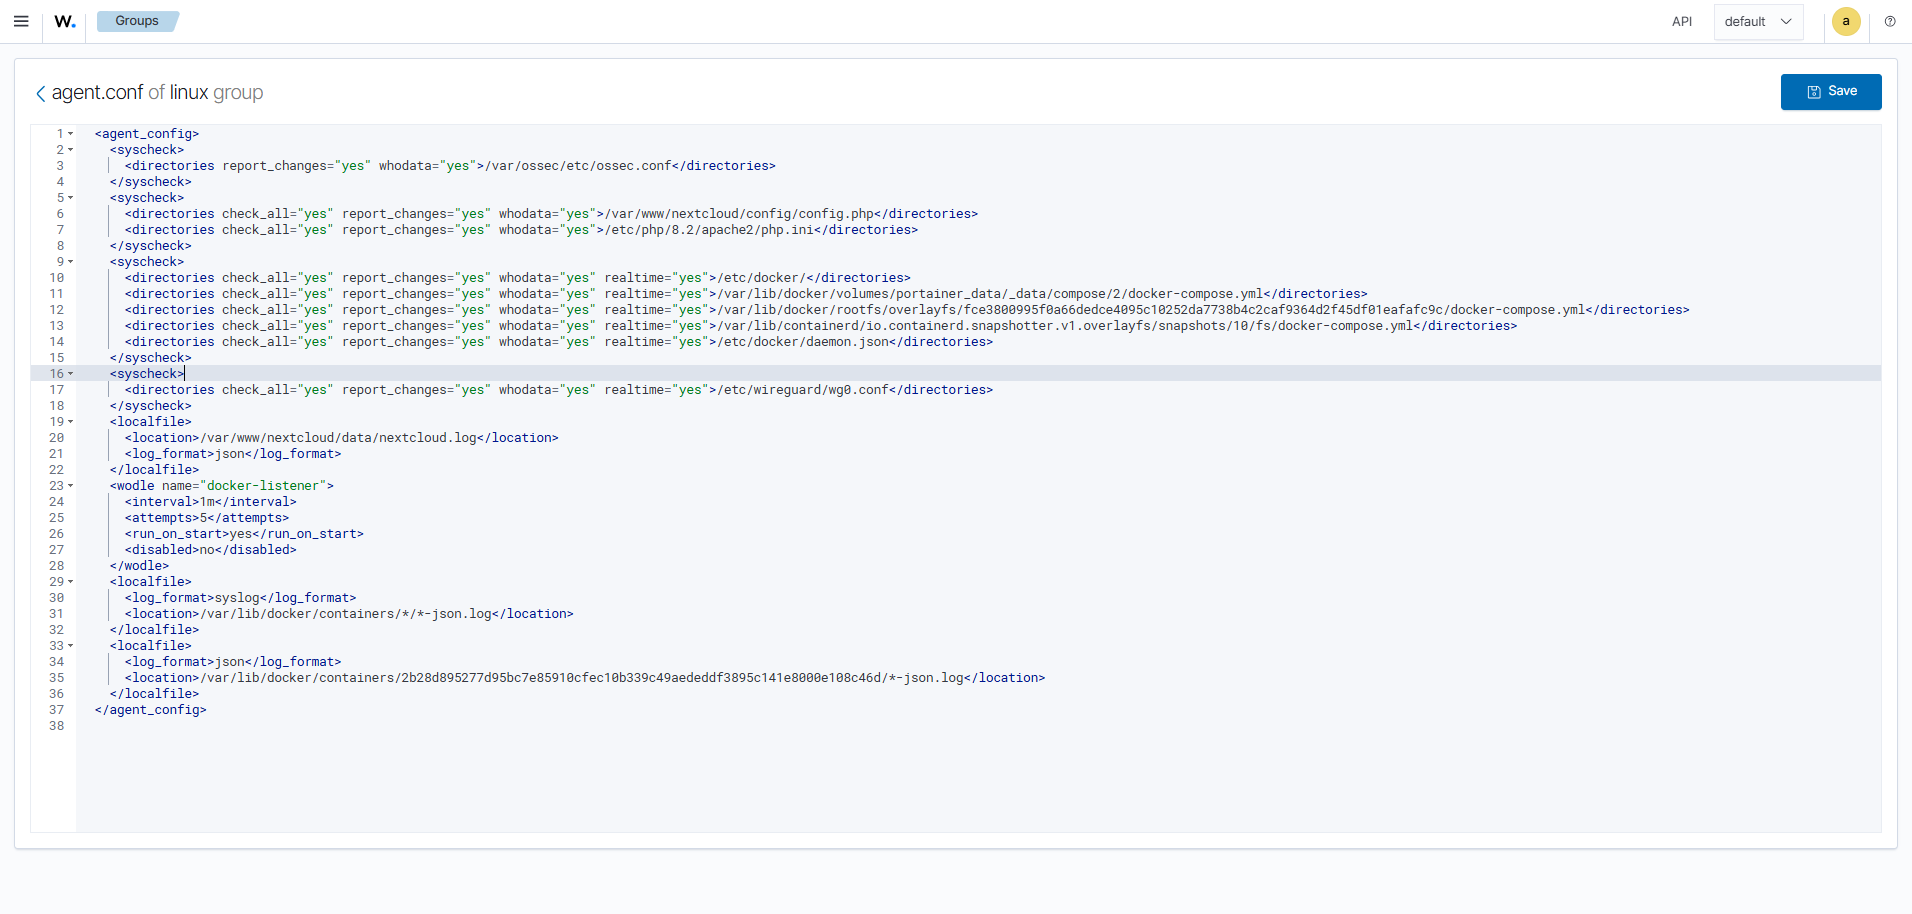
Task: Click '/etc/wireguard/wg0.conf' on line 17
Action: pyautogui.click(x=803, y=390)
